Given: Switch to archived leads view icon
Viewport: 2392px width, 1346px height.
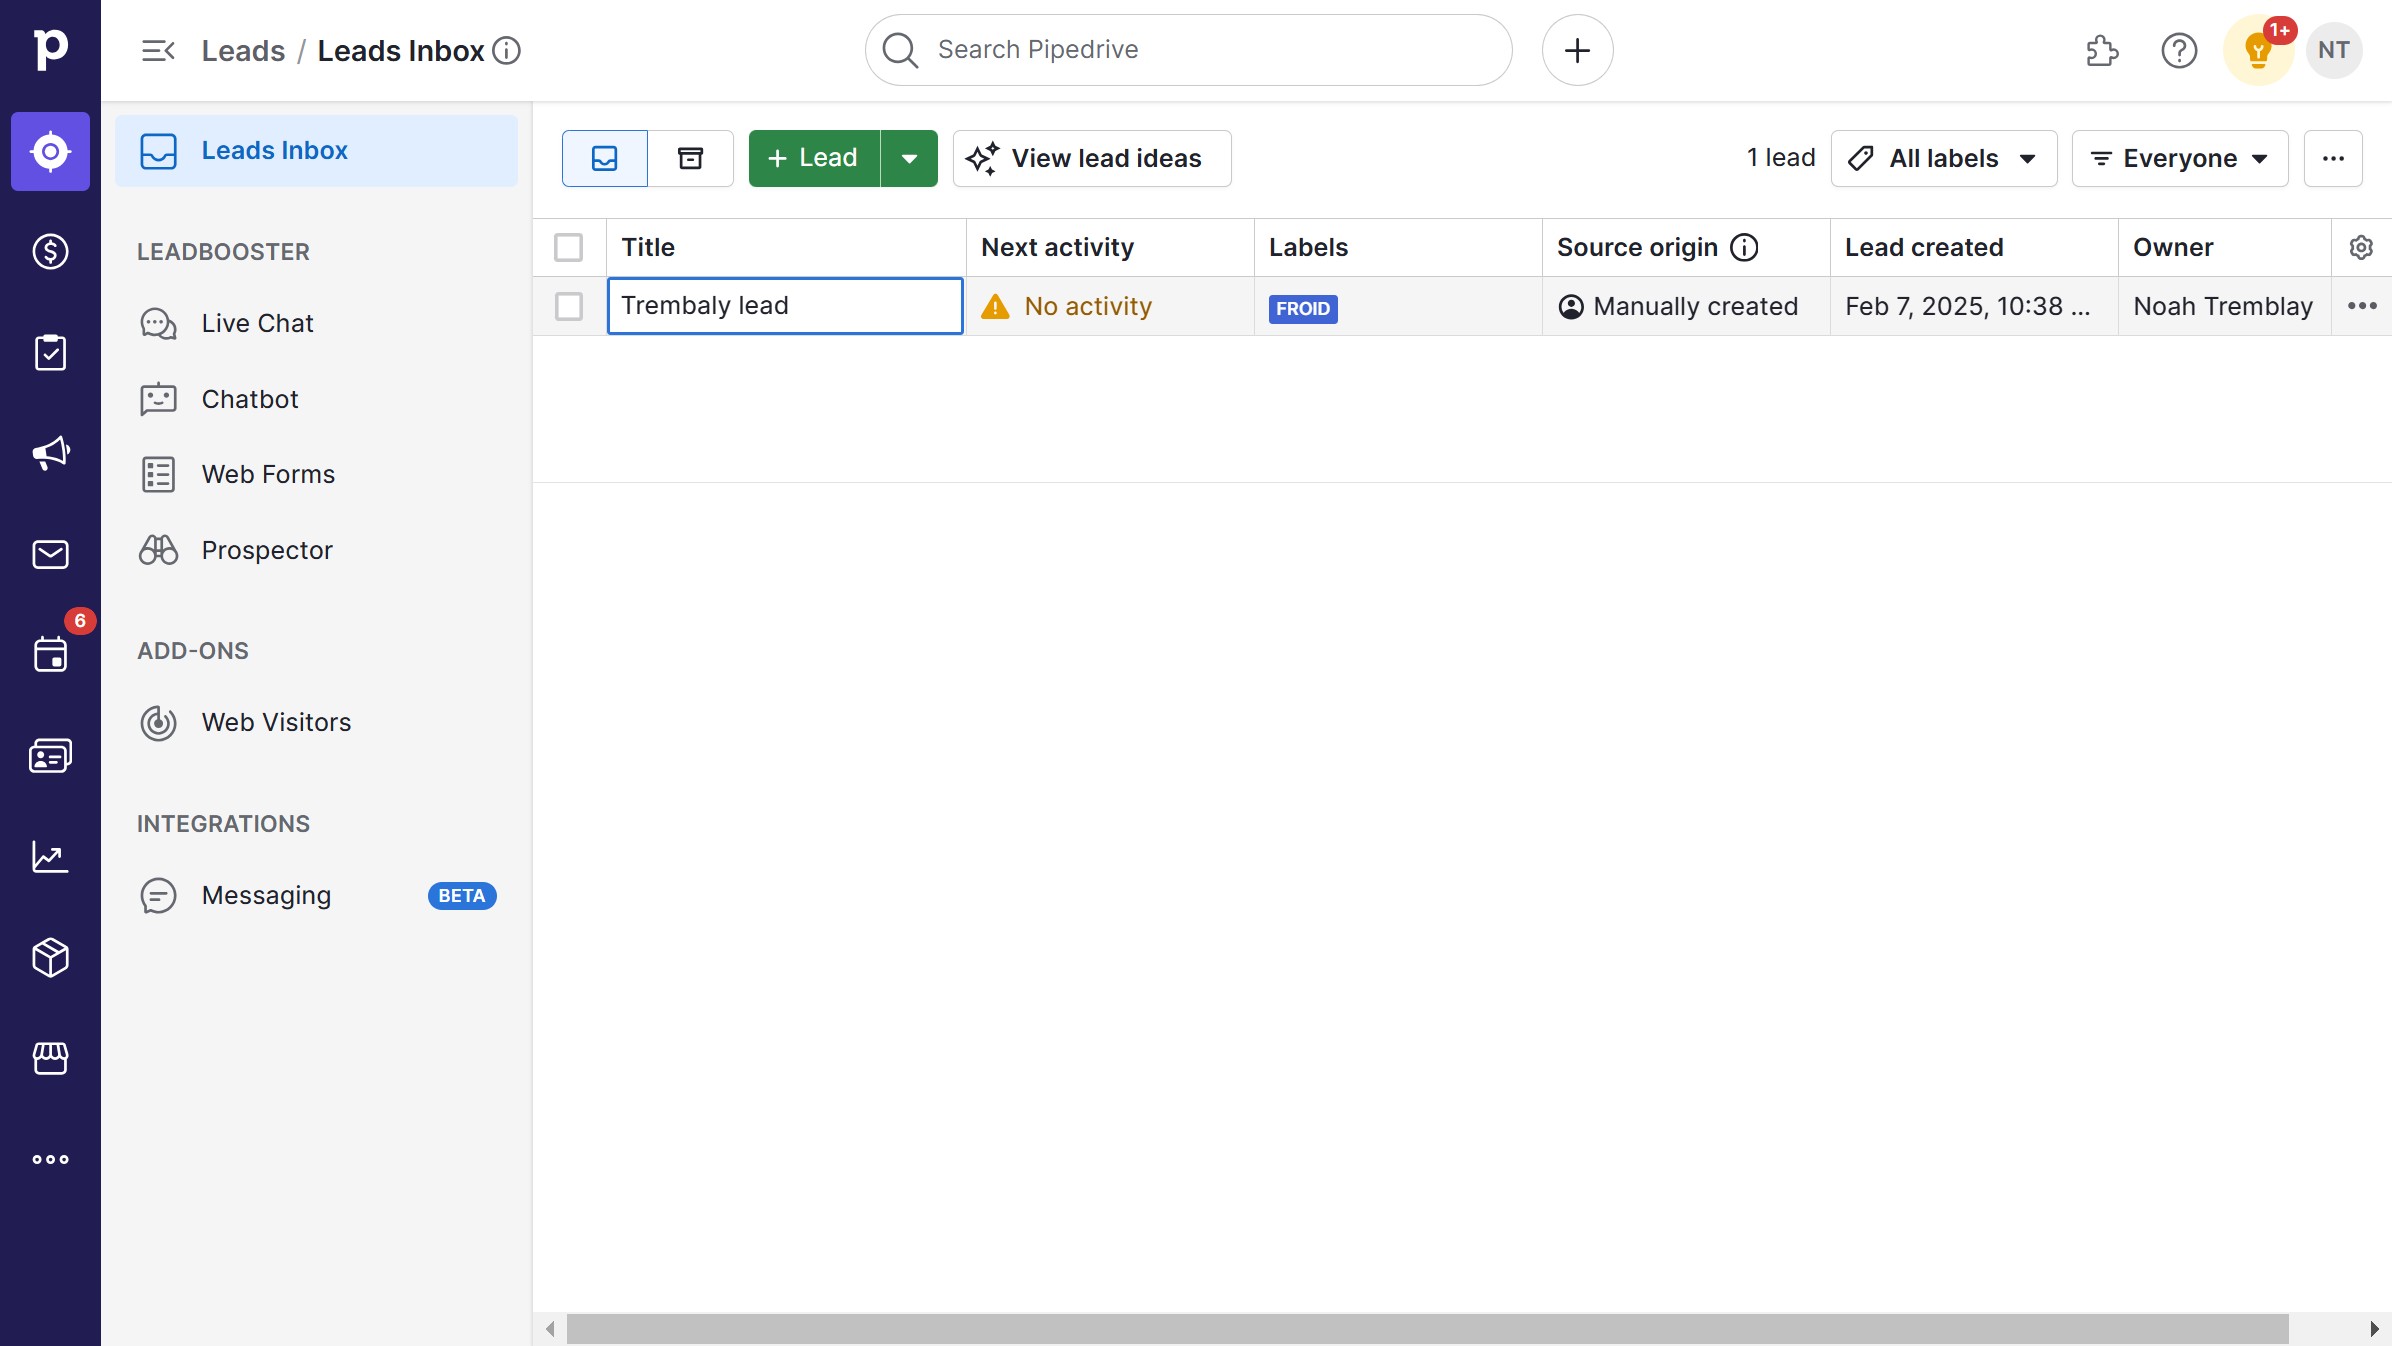Looking at the screenshot, I should click(x=690, y=158).
